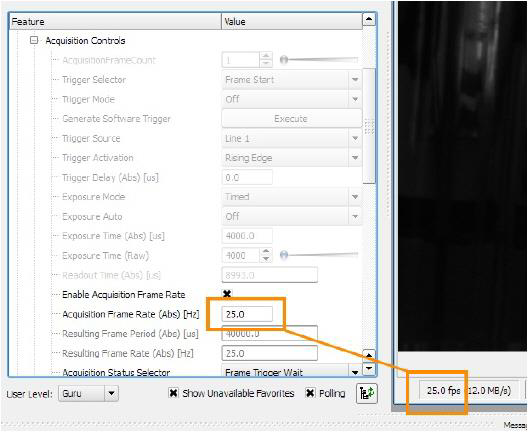
Task: Select Enable Acquisition Frame Rate row label
Action: click(x=124, y=295)
